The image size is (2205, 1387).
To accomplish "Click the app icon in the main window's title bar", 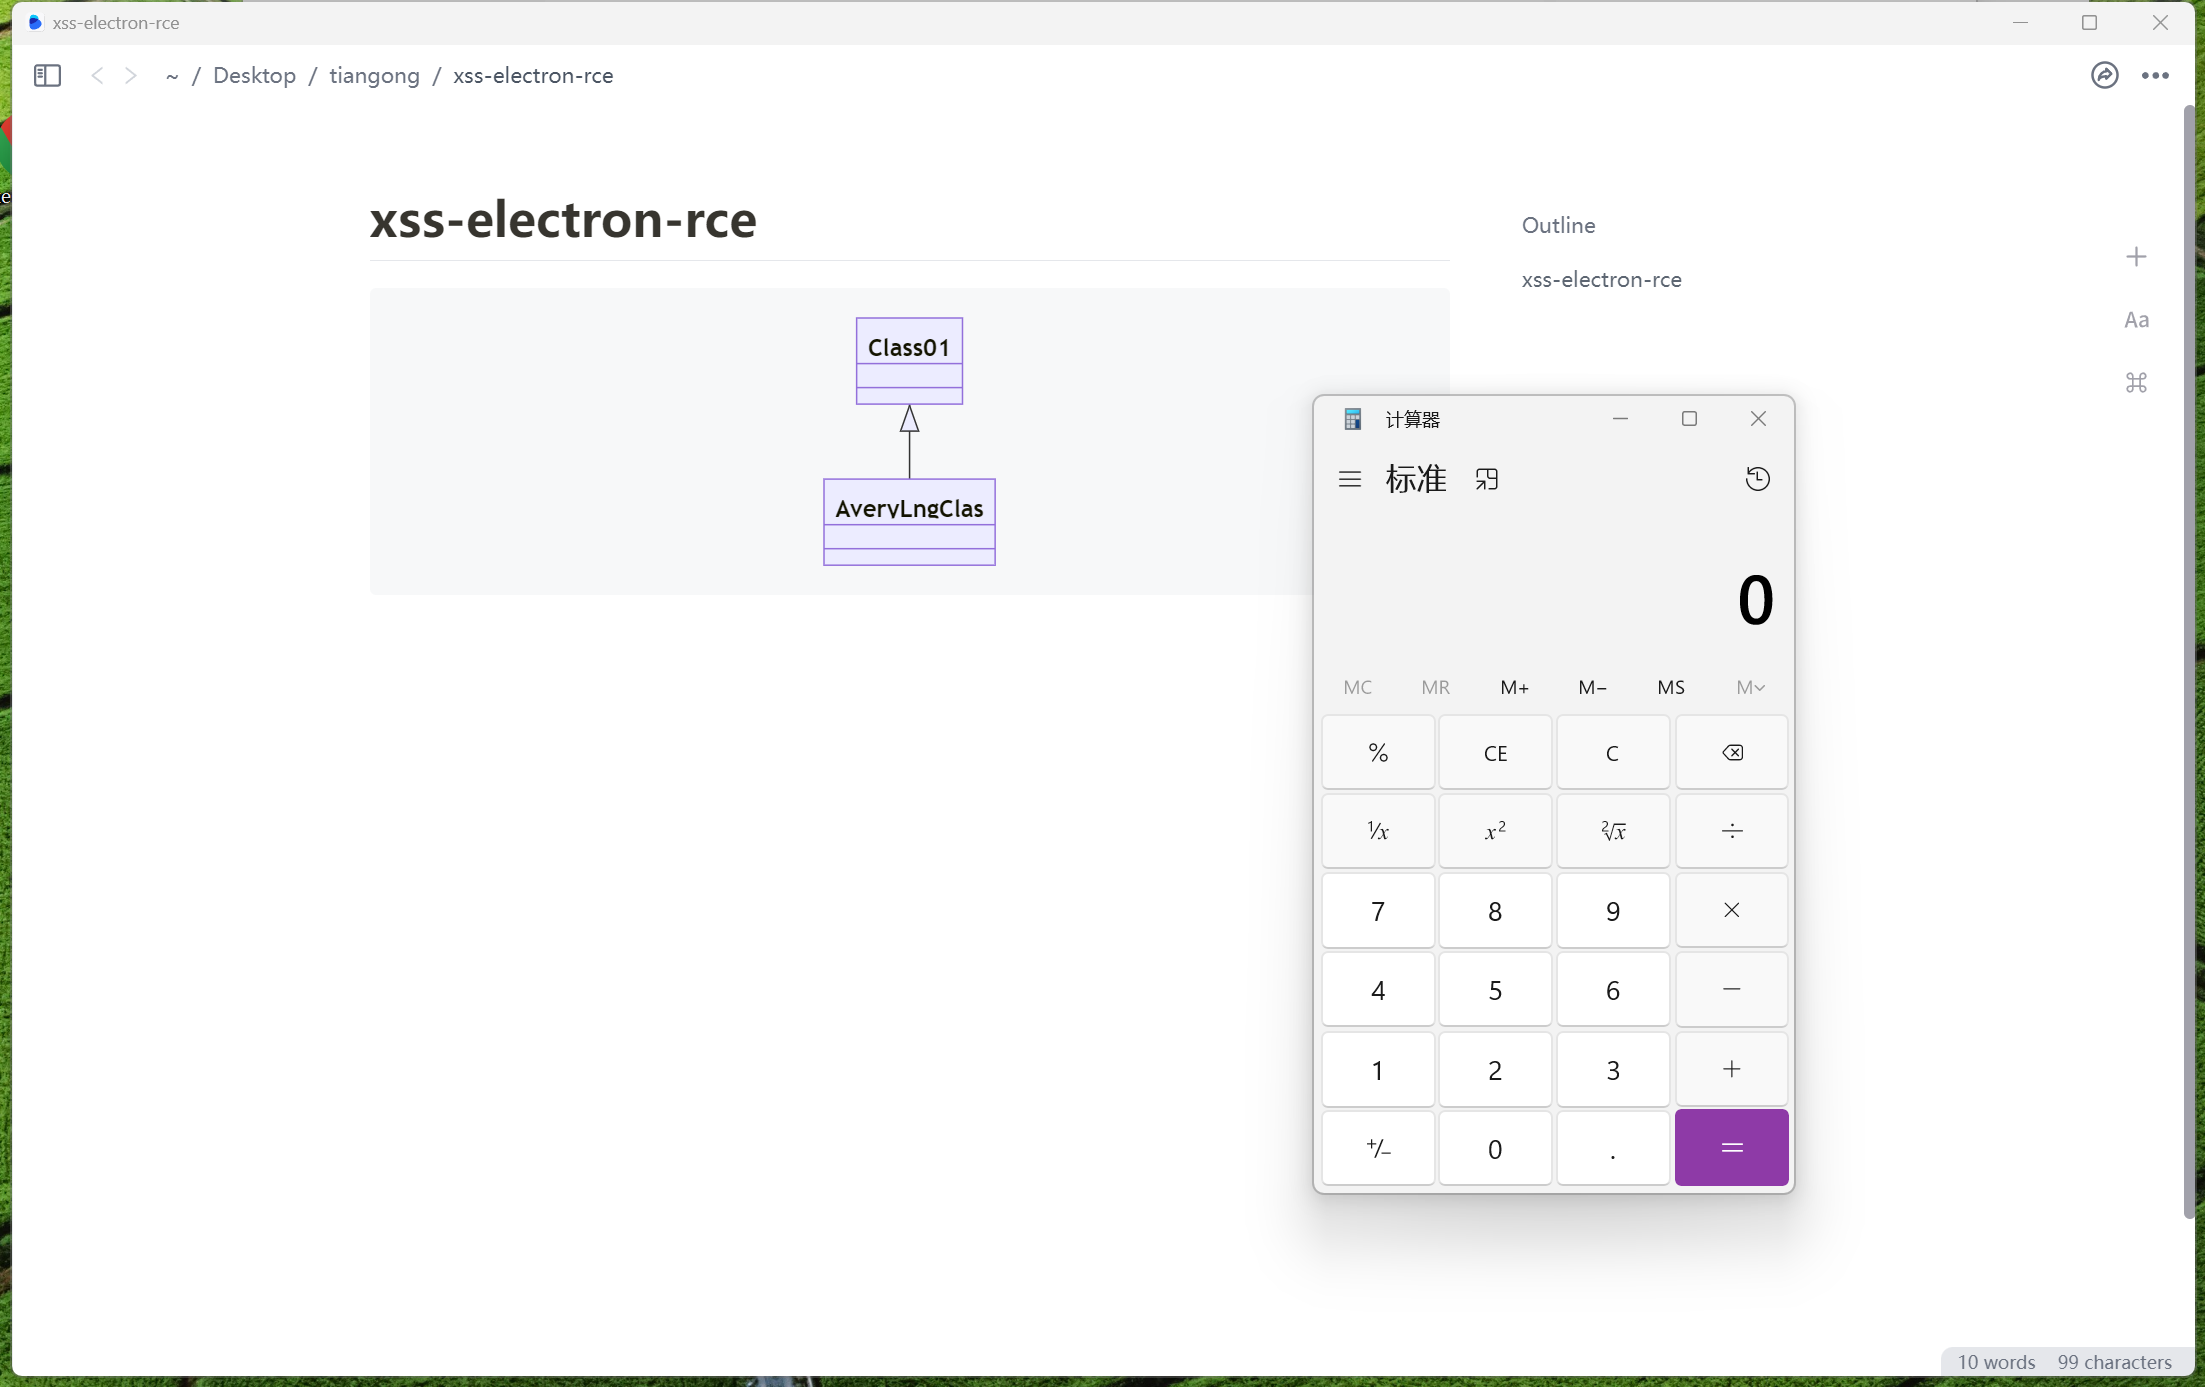I will tap(35, 22).
